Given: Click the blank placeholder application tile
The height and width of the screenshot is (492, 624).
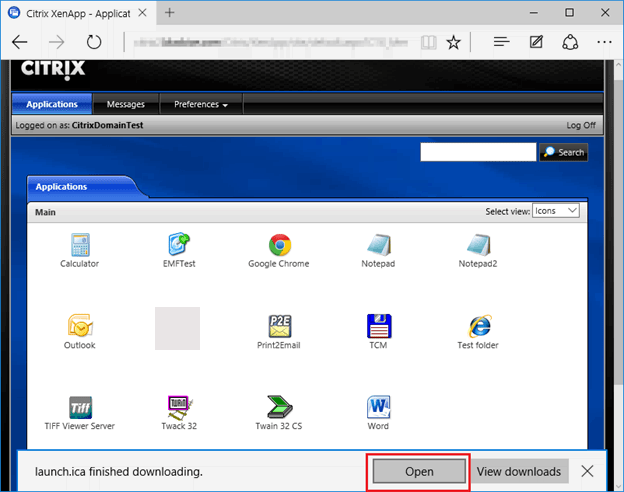Looking at the screenshot, I should pos(177,328).
